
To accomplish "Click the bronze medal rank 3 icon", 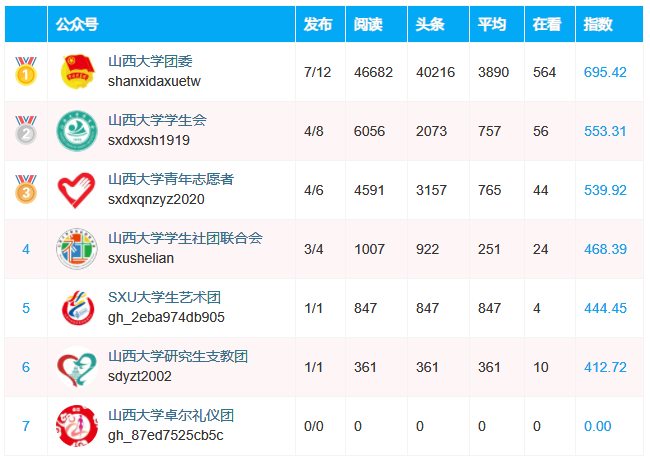I will (26, 189).
